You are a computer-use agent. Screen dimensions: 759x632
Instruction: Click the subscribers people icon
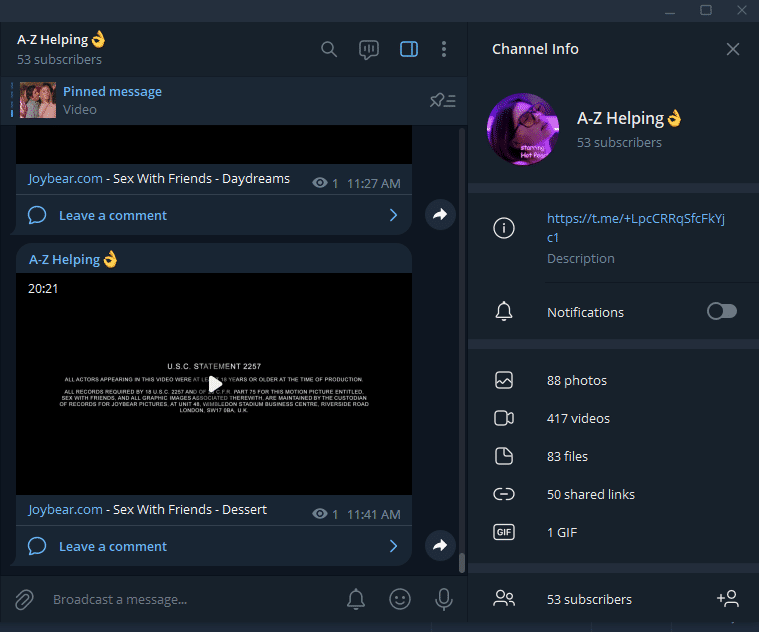pos(504,599)
